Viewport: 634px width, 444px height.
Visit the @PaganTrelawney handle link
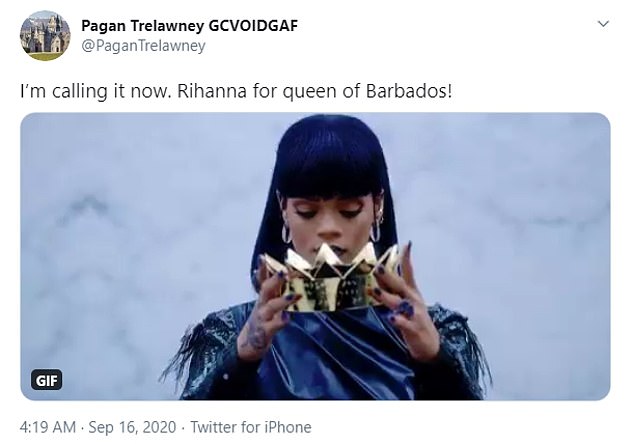tap(144, 46)
